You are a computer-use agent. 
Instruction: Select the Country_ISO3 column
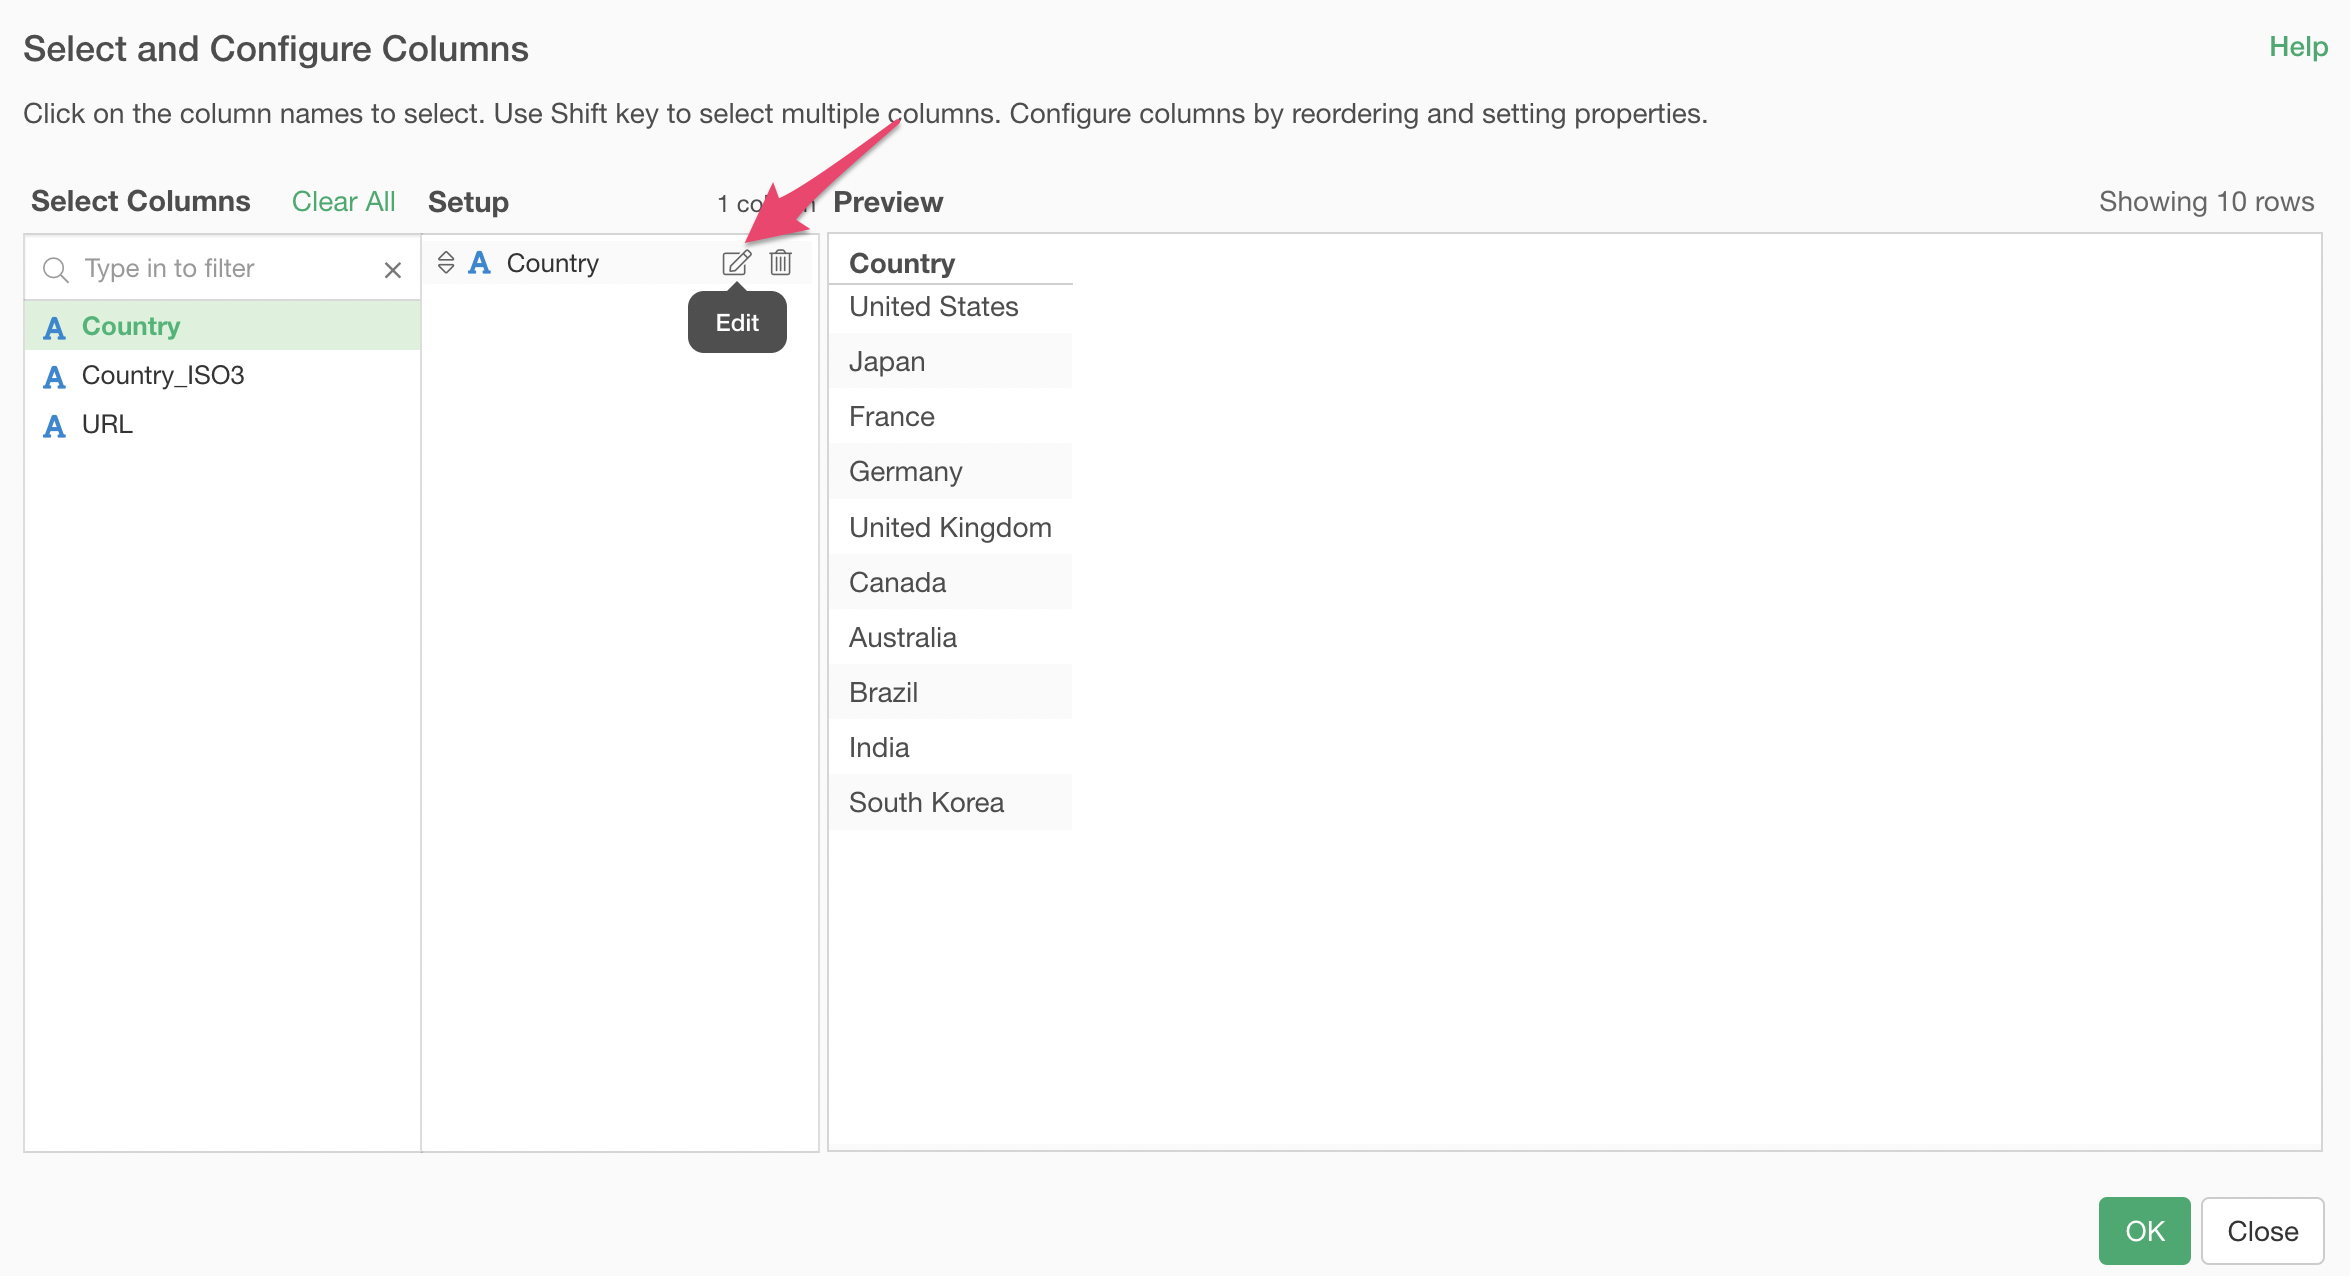click(163, 375)
